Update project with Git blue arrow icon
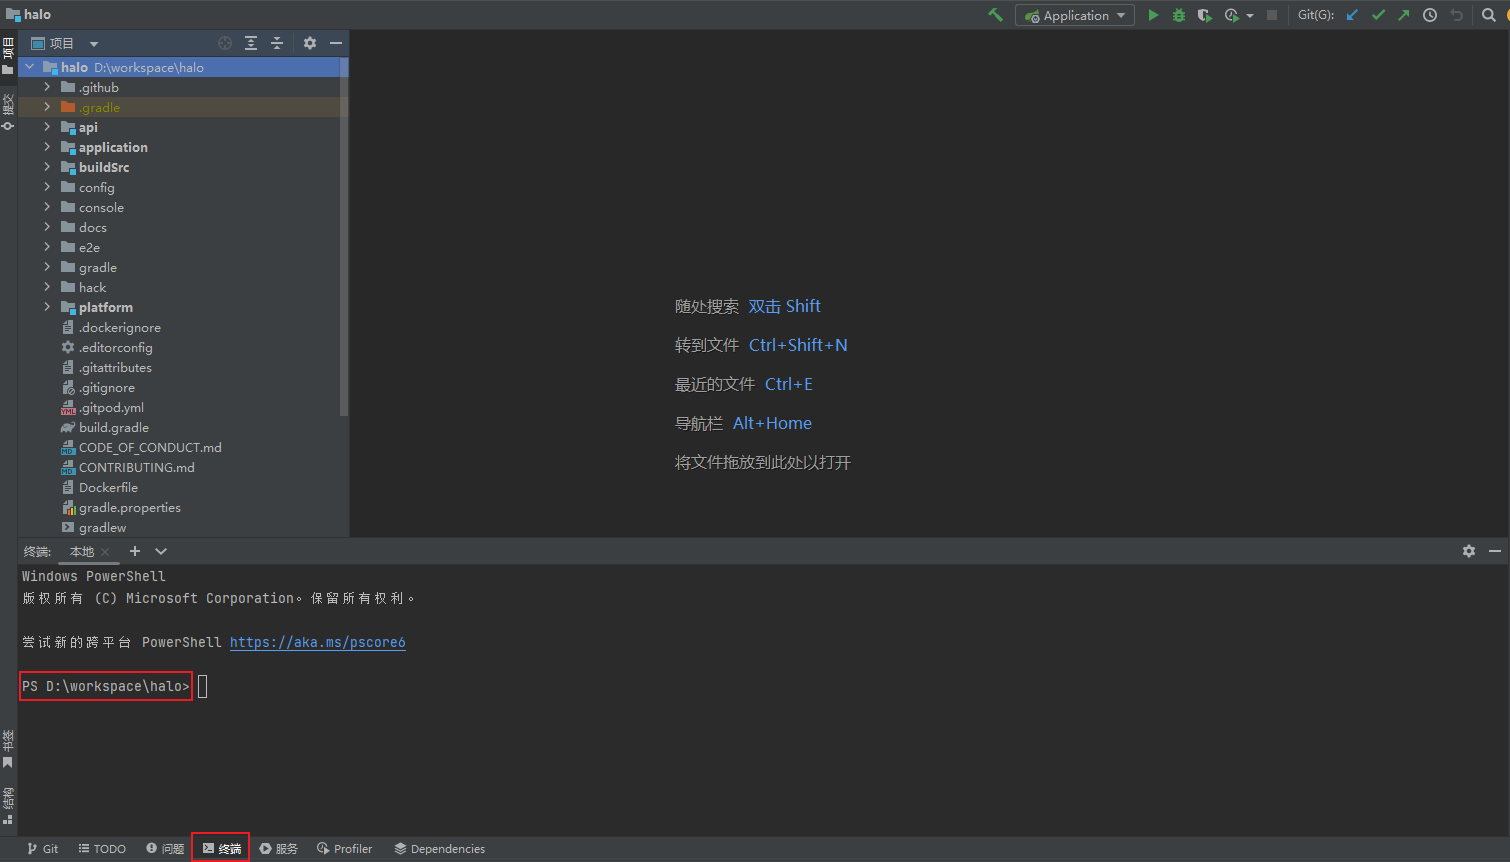 coord(1352,15)
